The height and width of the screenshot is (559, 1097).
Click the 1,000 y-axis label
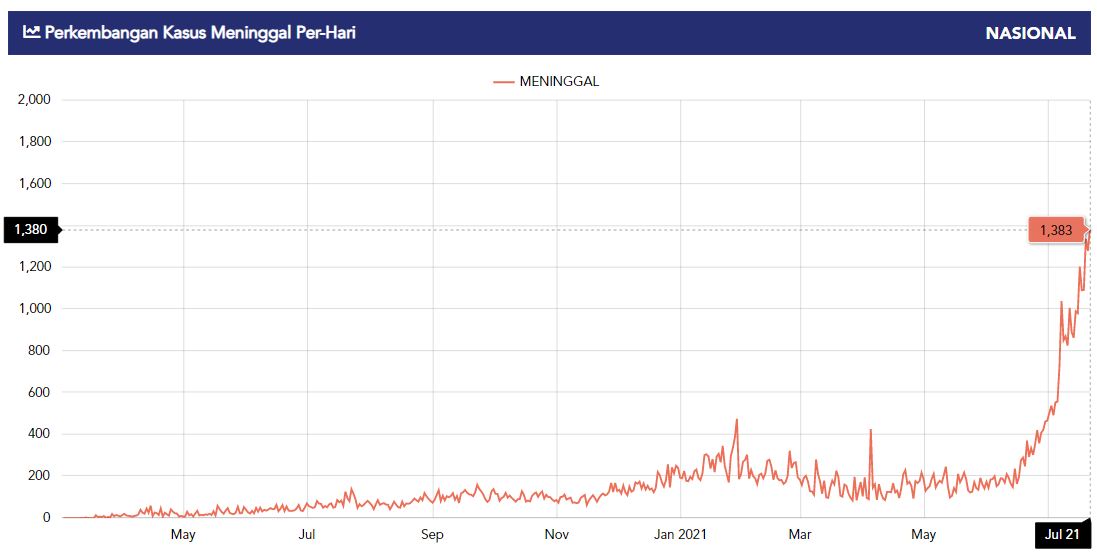[x=34, y=309]
